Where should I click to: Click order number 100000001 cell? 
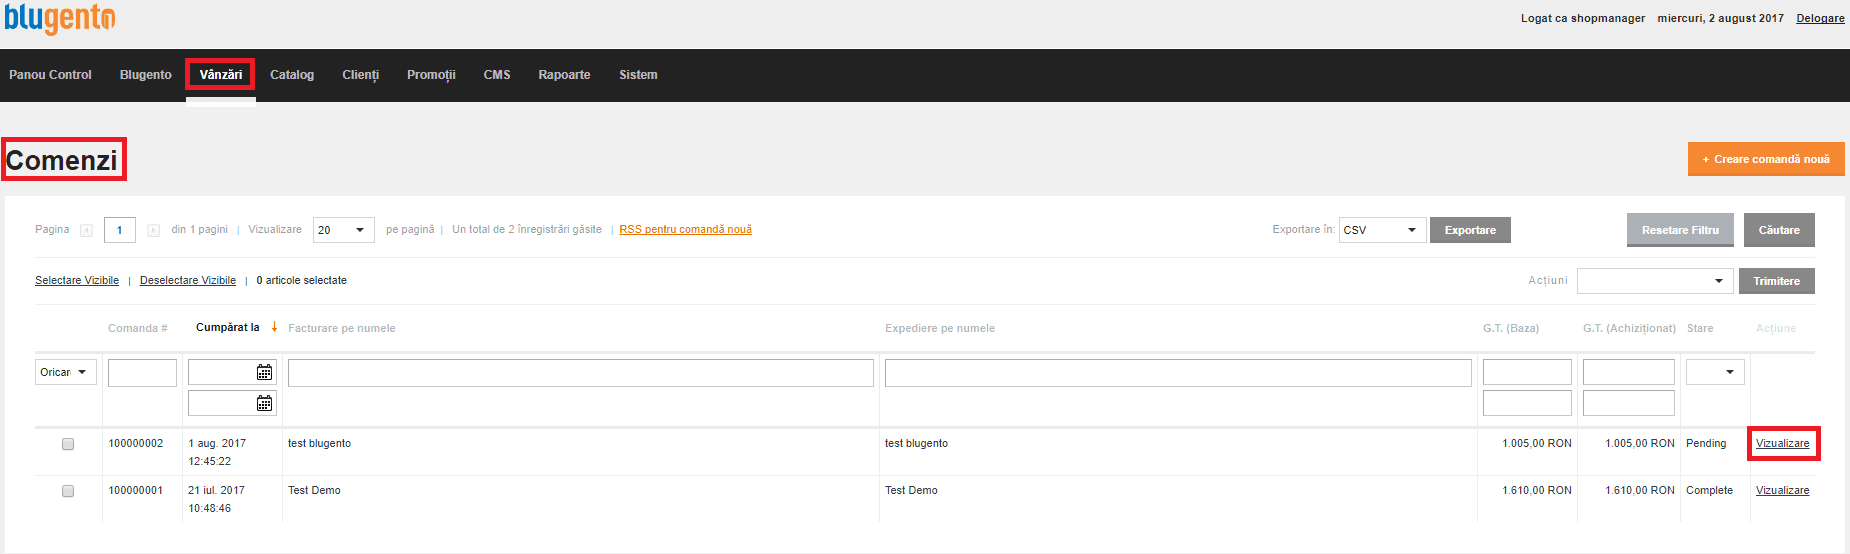point(135,490)
